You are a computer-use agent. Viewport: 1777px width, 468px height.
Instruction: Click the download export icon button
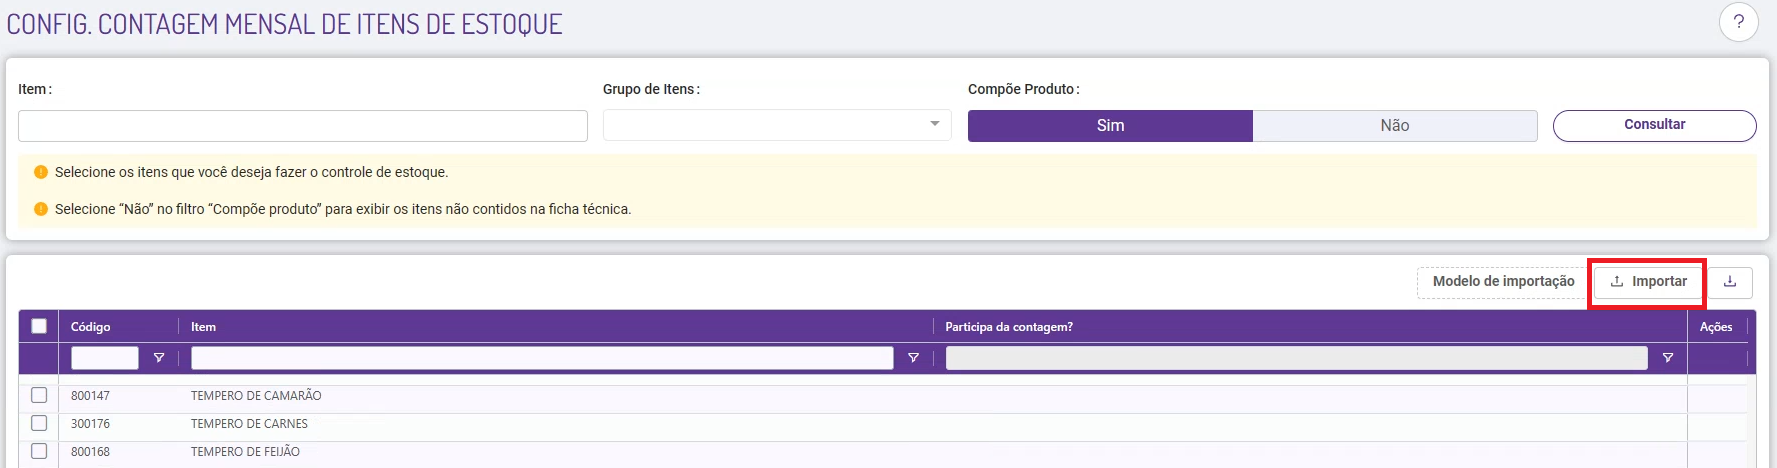[1730, 282]
